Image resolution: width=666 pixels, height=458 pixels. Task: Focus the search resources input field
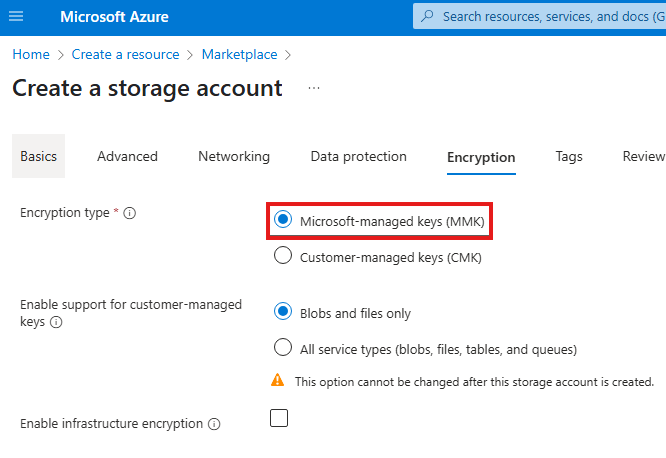tap(552, 16)
